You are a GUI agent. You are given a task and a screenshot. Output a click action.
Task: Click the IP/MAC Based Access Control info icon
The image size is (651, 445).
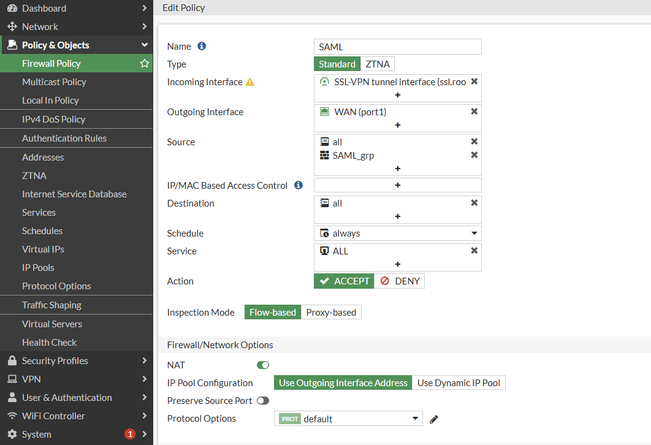(299, 186)
